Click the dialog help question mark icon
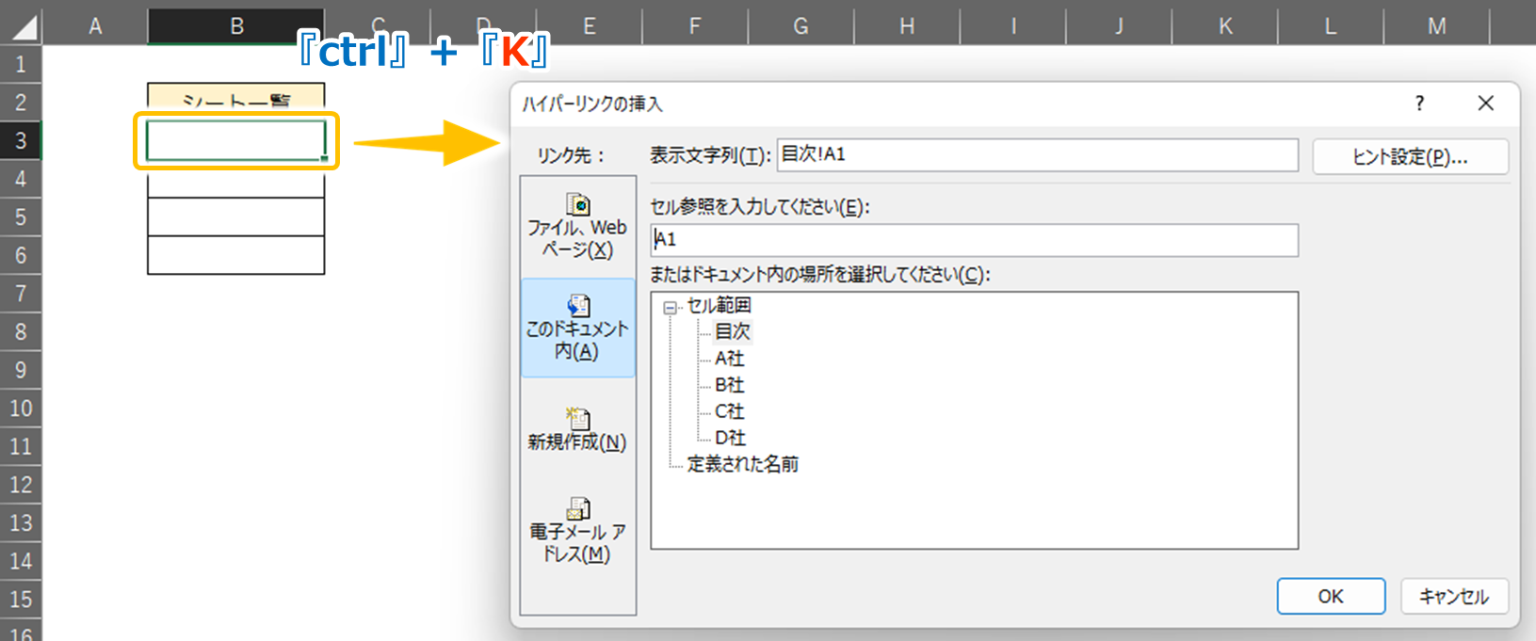The image size is (1536, 641). (x=1418, y=103)
